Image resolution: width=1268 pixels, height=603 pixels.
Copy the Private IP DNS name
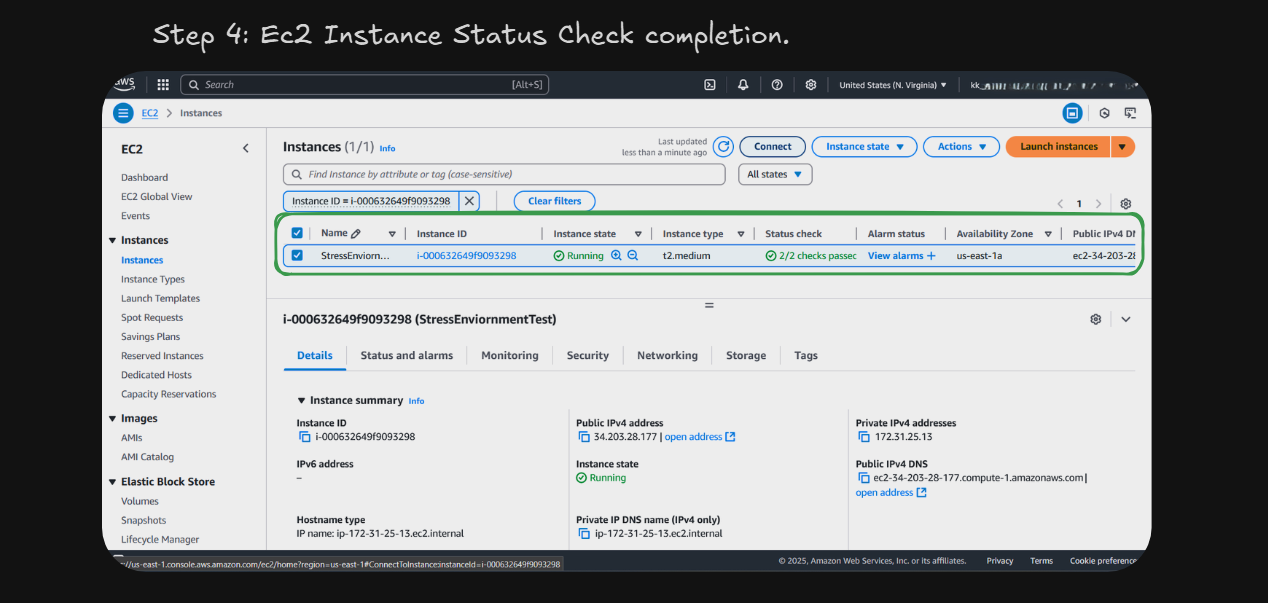[584, 534]
